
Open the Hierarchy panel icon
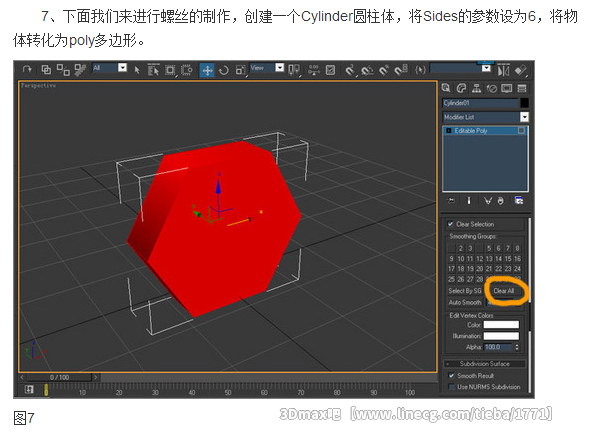tap(476, 88)
